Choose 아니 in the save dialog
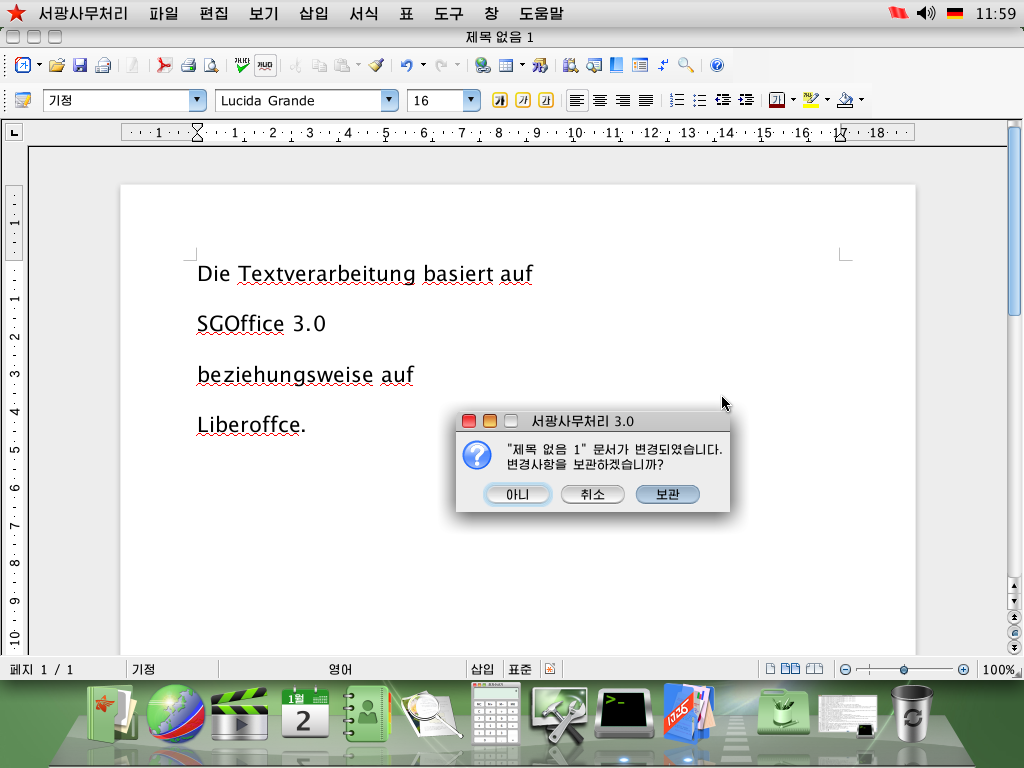The image size is (1024, 768). coord(518,494)
